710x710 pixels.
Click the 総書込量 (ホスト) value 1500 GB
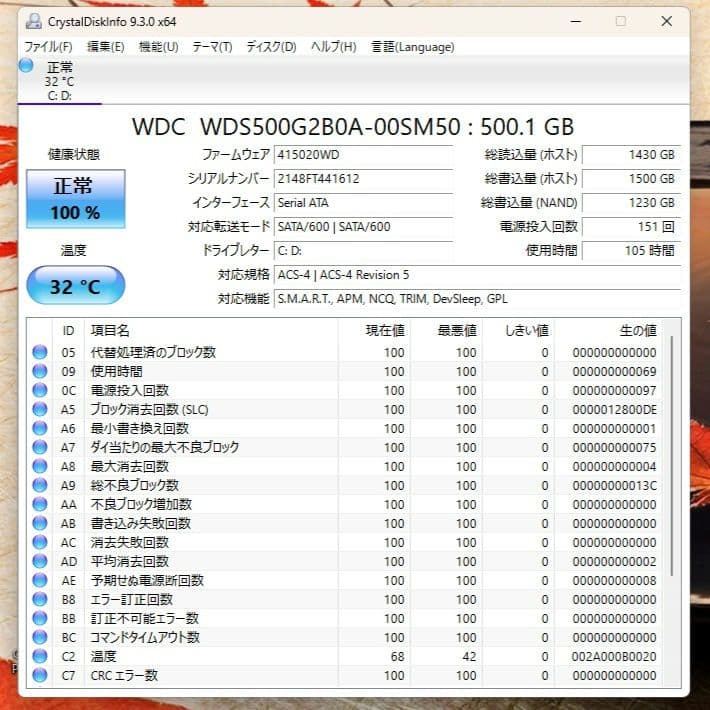(x=632, y=179)
